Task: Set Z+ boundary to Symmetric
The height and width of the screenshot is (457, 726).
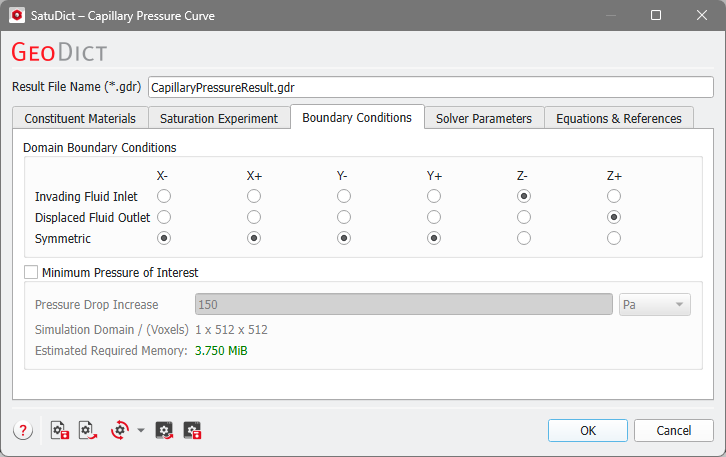Action: pos(614,238)
